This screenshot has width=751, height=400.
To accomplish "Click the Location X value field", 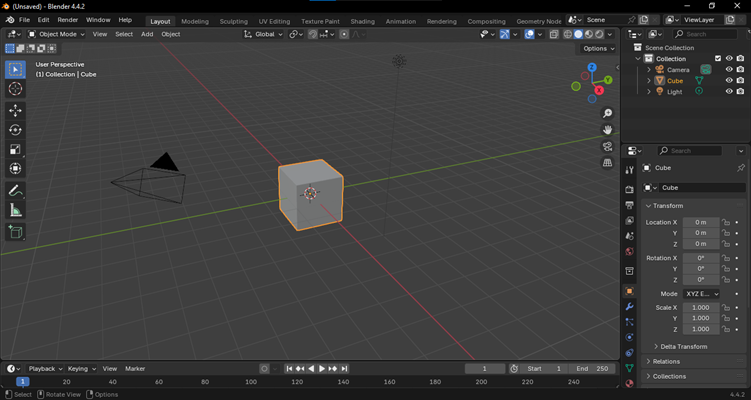I will pyautogui.click(x=700, y=222).
